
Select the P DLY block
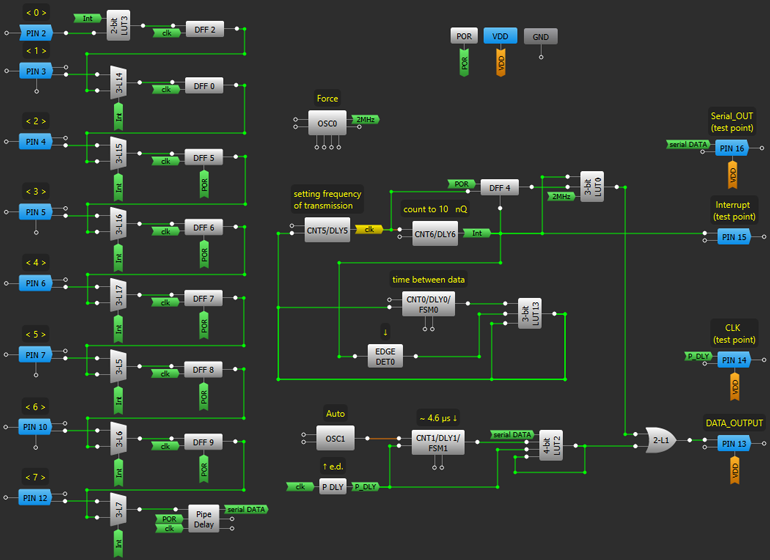pos(333,486)
